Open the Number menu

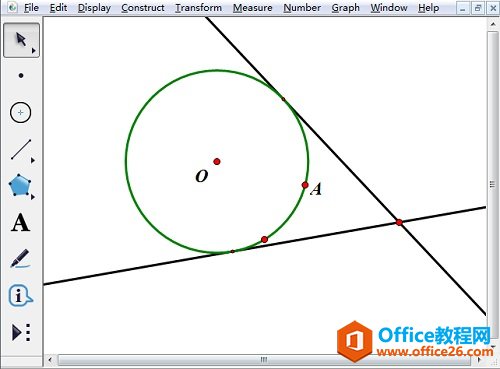click(x=302, y=8)
